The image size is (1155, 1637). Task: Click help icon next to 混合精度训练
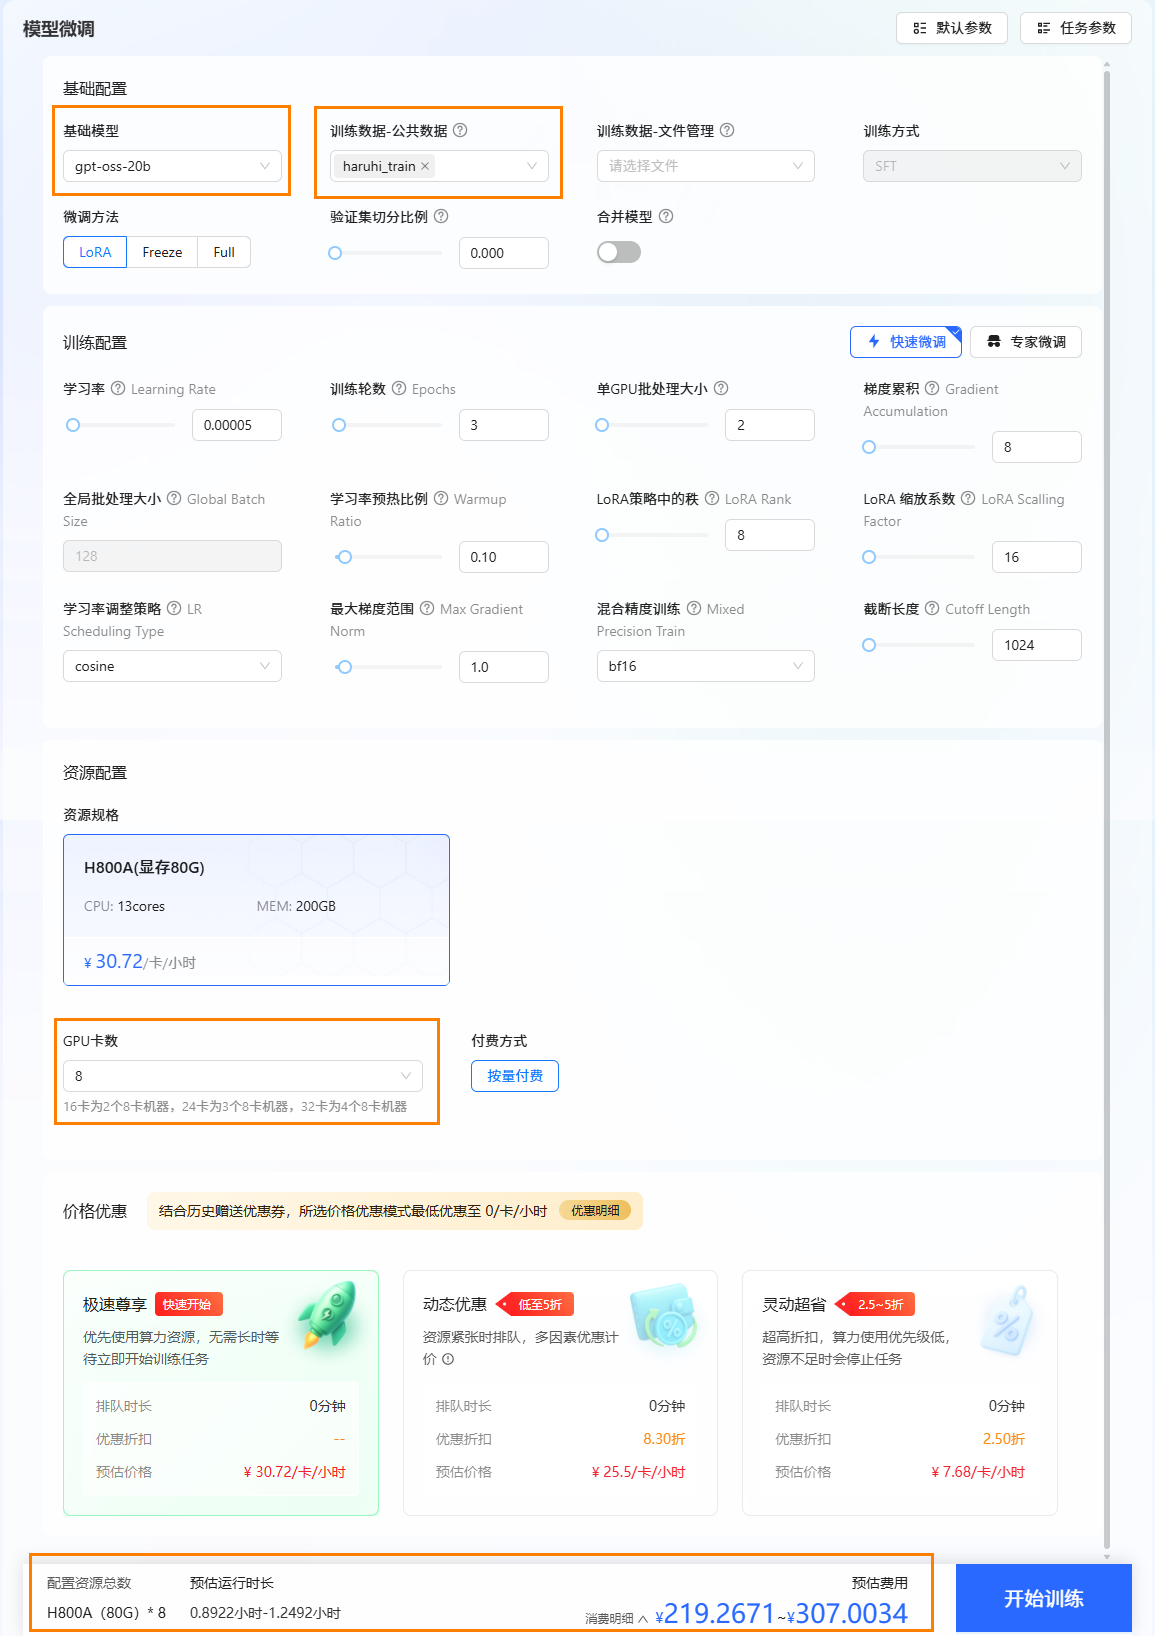click(x=694, y=608)
